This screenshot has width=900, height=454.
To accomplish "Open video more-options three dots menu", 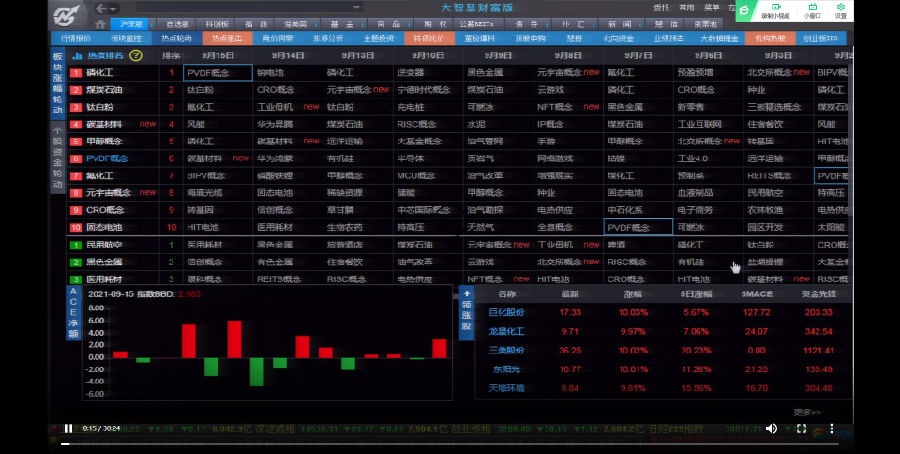I will 832,428.
